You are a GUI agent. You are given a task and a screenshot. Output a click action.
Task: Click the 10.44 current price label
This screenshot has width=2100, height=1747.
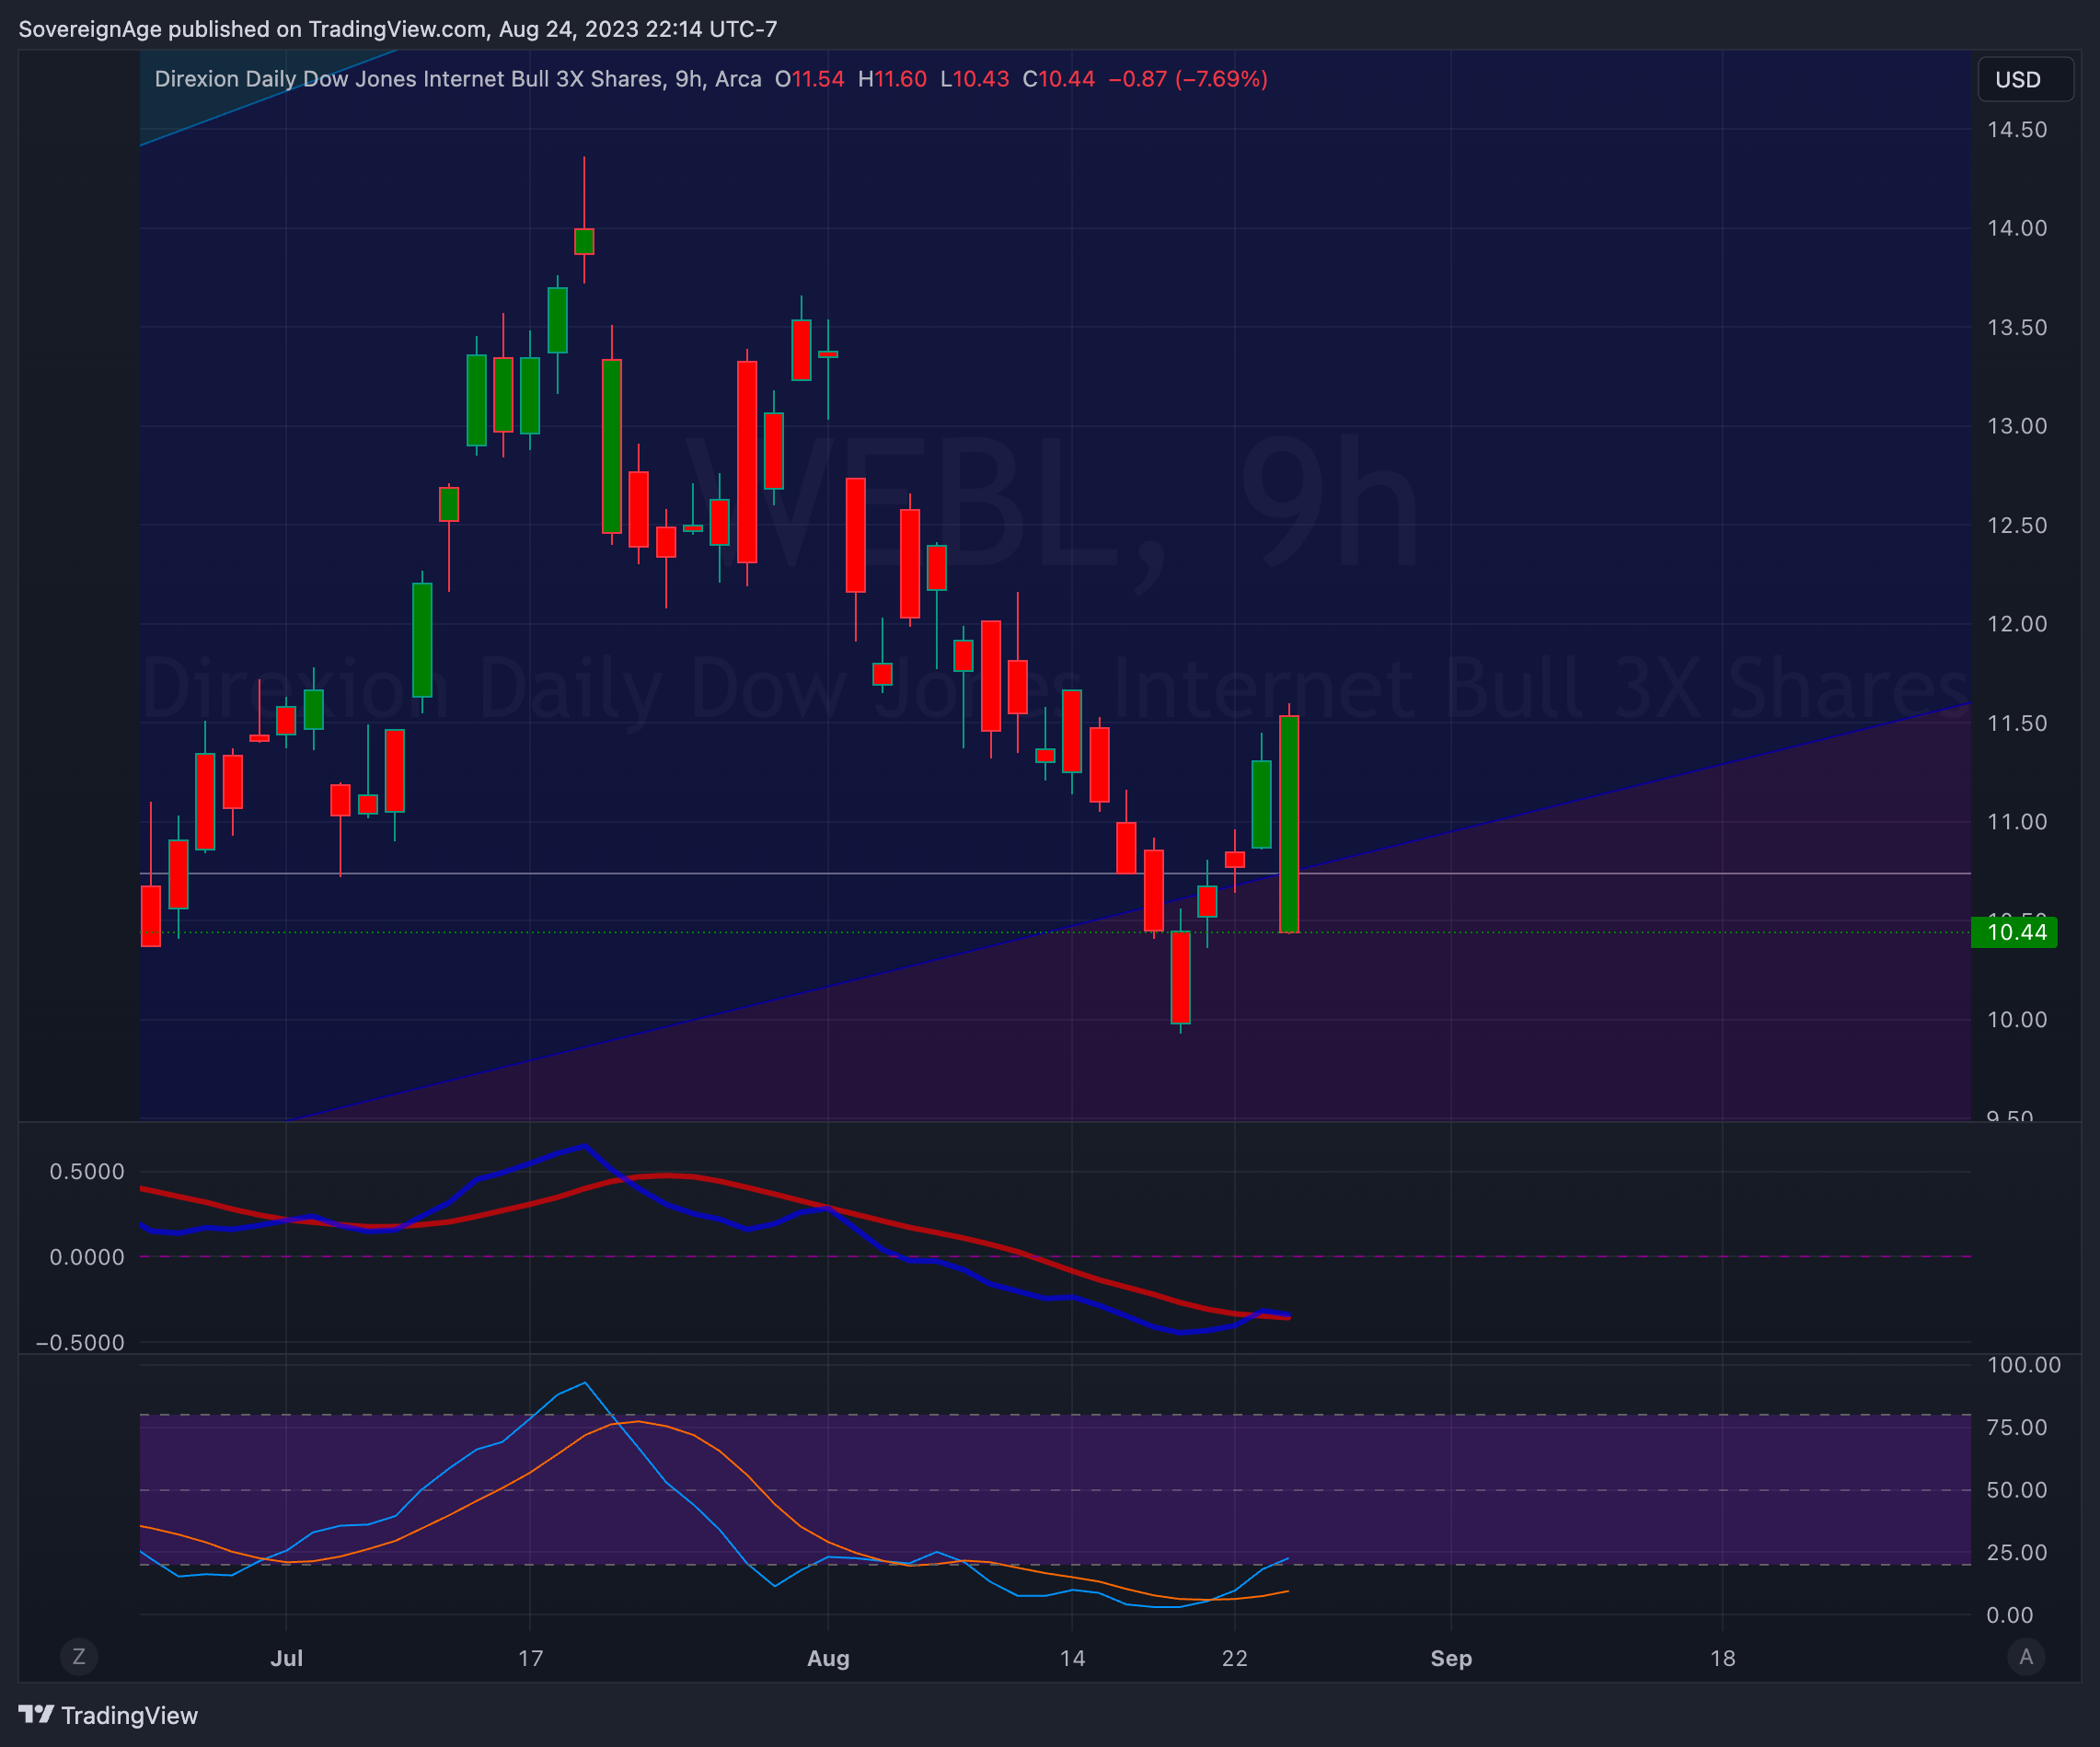2014,933
